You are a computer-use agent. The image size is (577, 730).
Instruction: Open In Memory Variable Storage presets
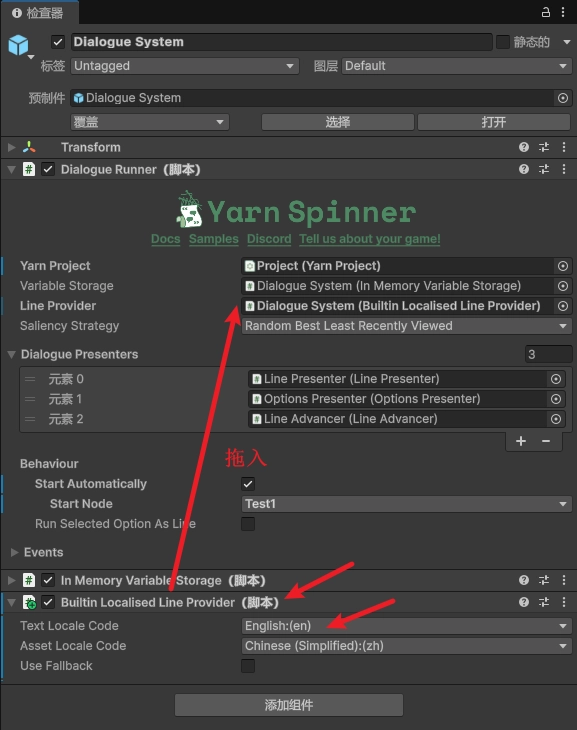[544, 580]
